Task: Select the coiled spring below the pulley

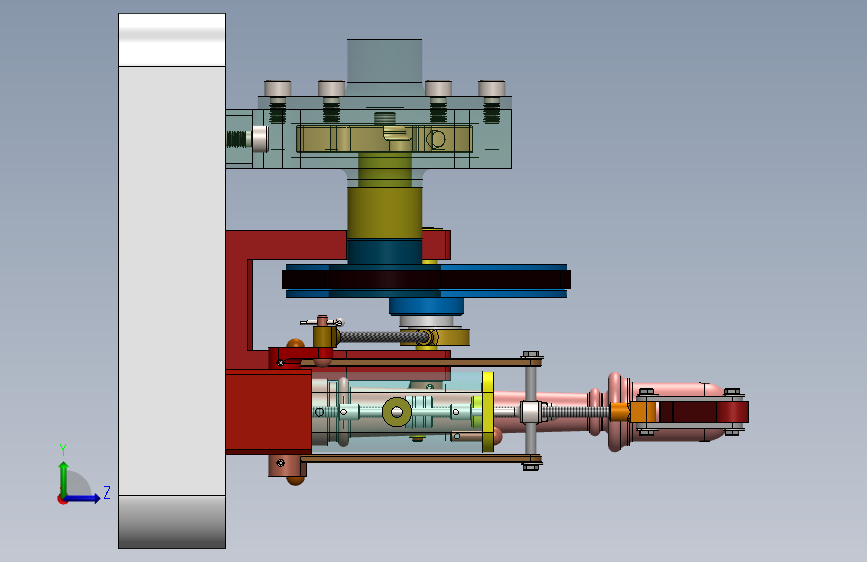Action: 384,336
